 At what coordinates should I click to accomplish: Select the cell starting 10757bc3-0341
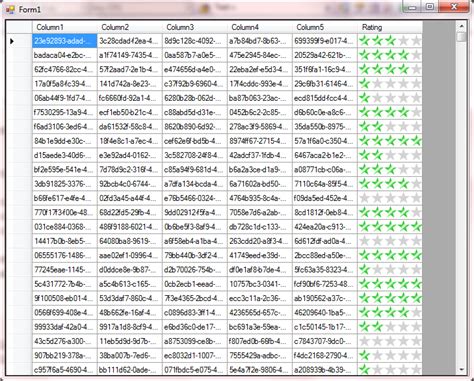click(260, 284)
